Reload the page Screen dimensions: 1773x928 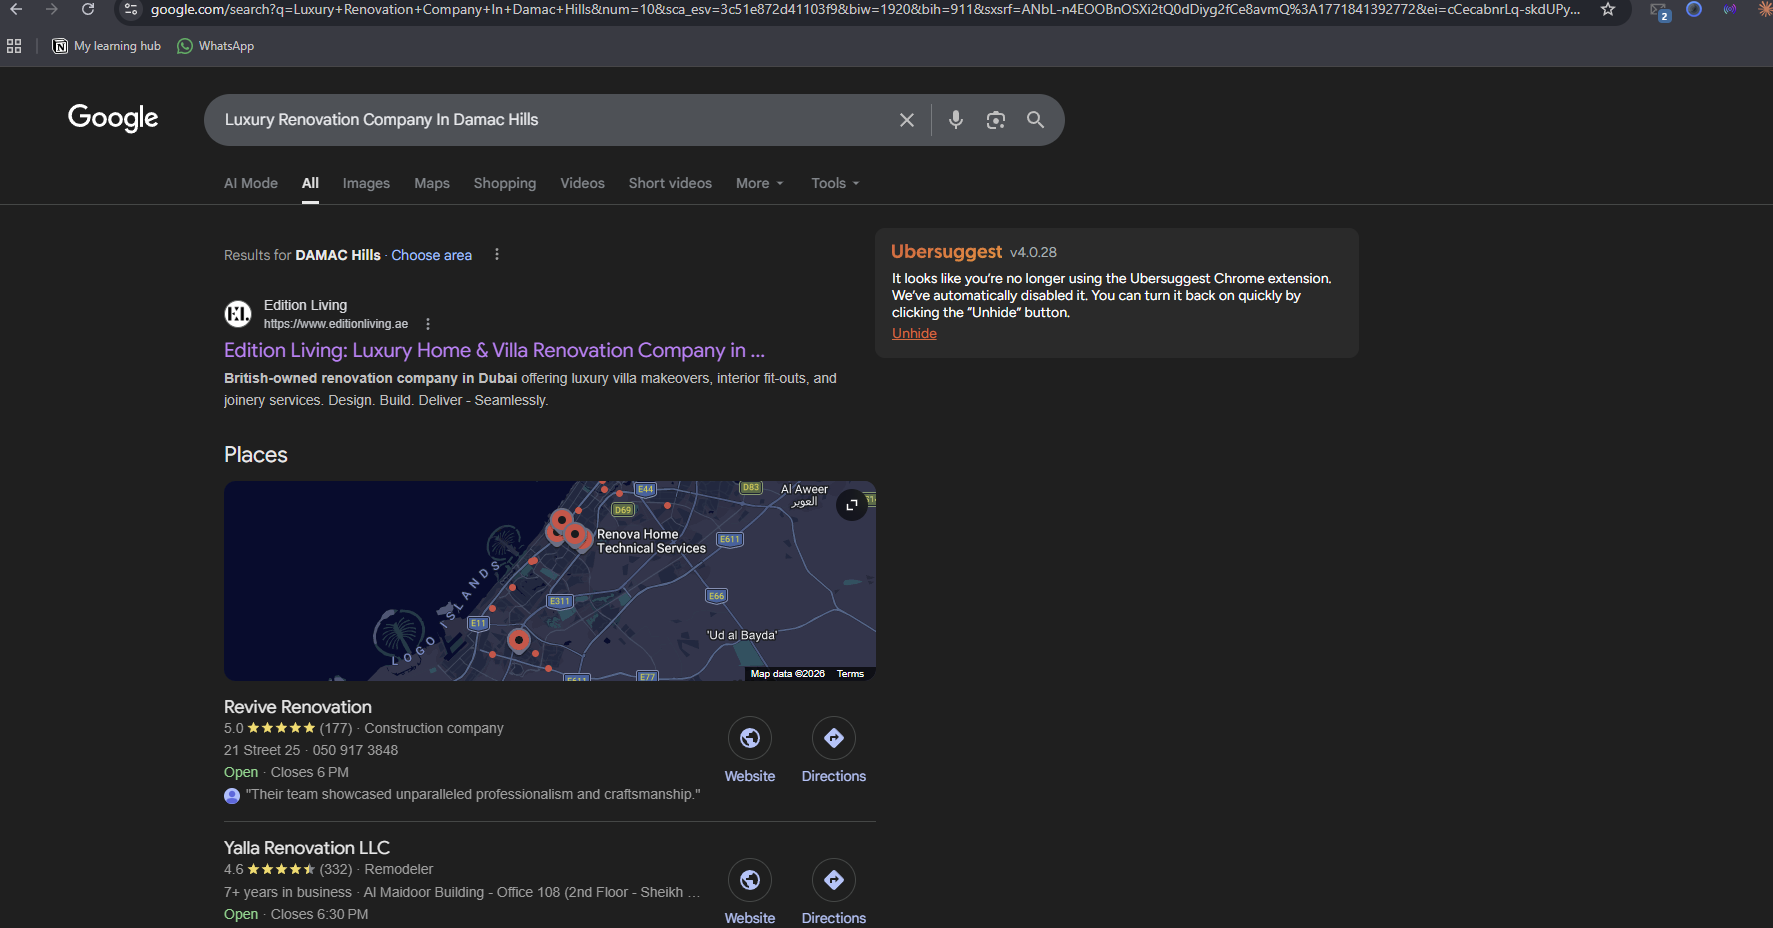pos(88,9)
